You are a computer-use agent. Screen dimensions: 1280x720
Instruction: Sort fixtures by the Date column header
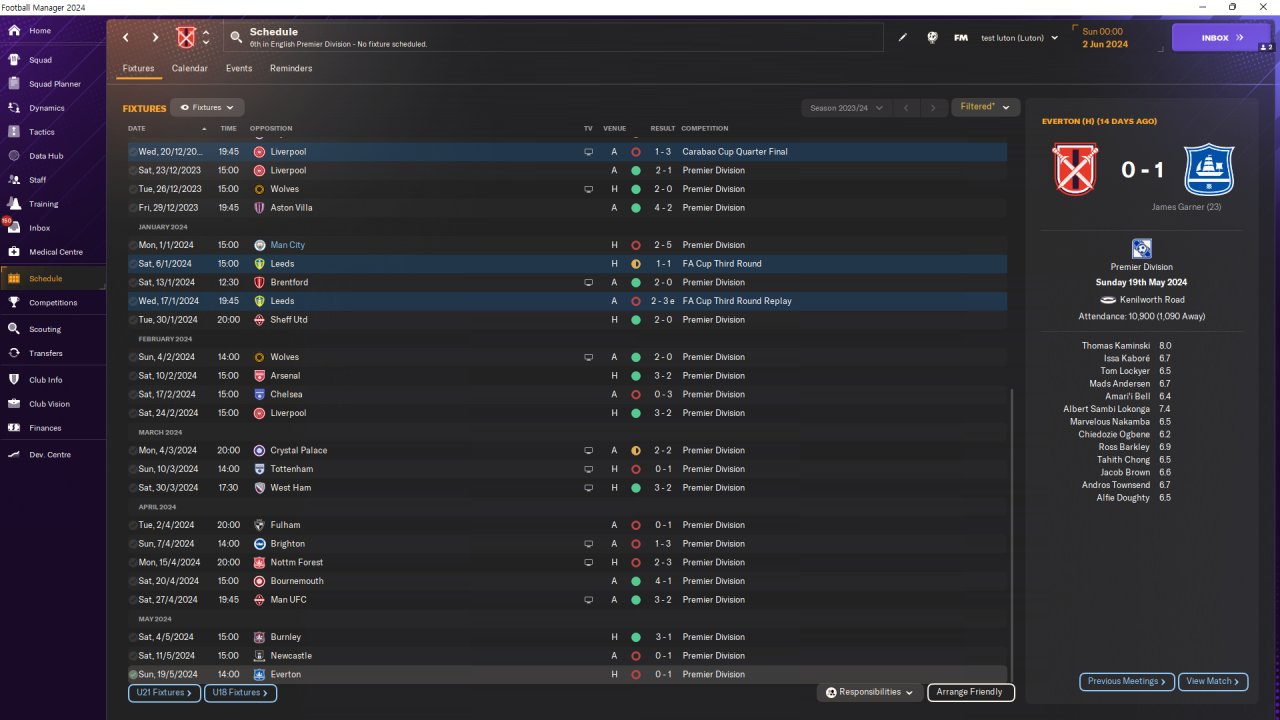point(137,128)
